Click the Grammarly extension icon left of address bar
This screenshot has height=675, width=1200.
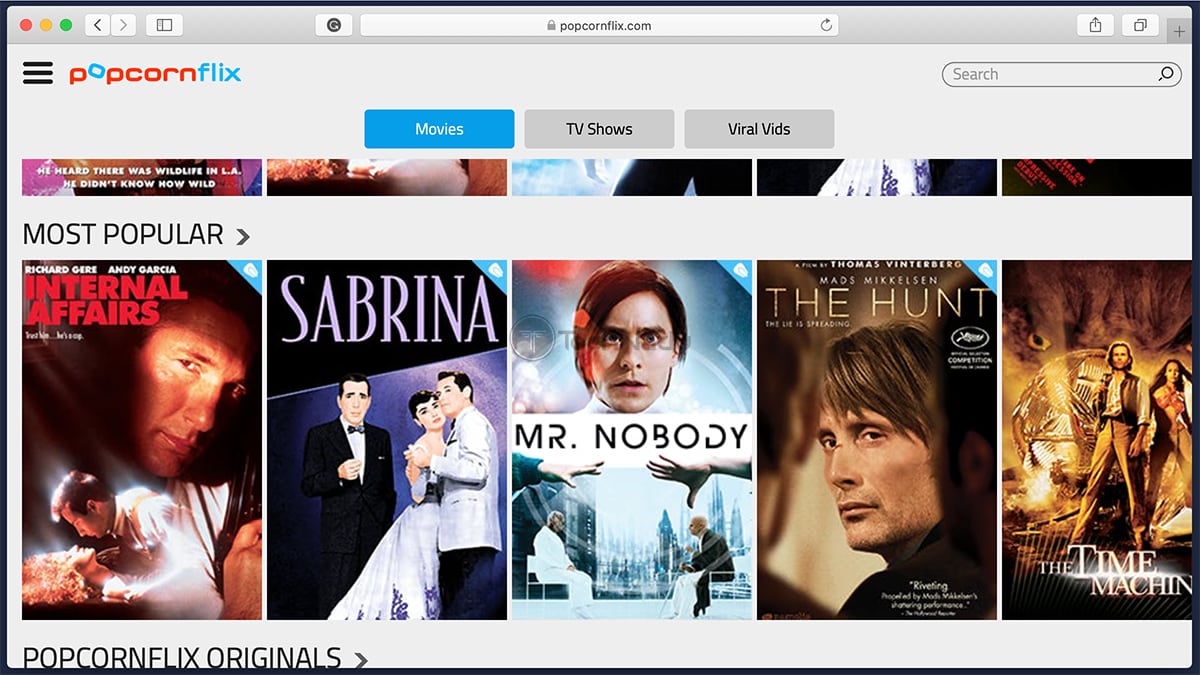coord(334,25)
